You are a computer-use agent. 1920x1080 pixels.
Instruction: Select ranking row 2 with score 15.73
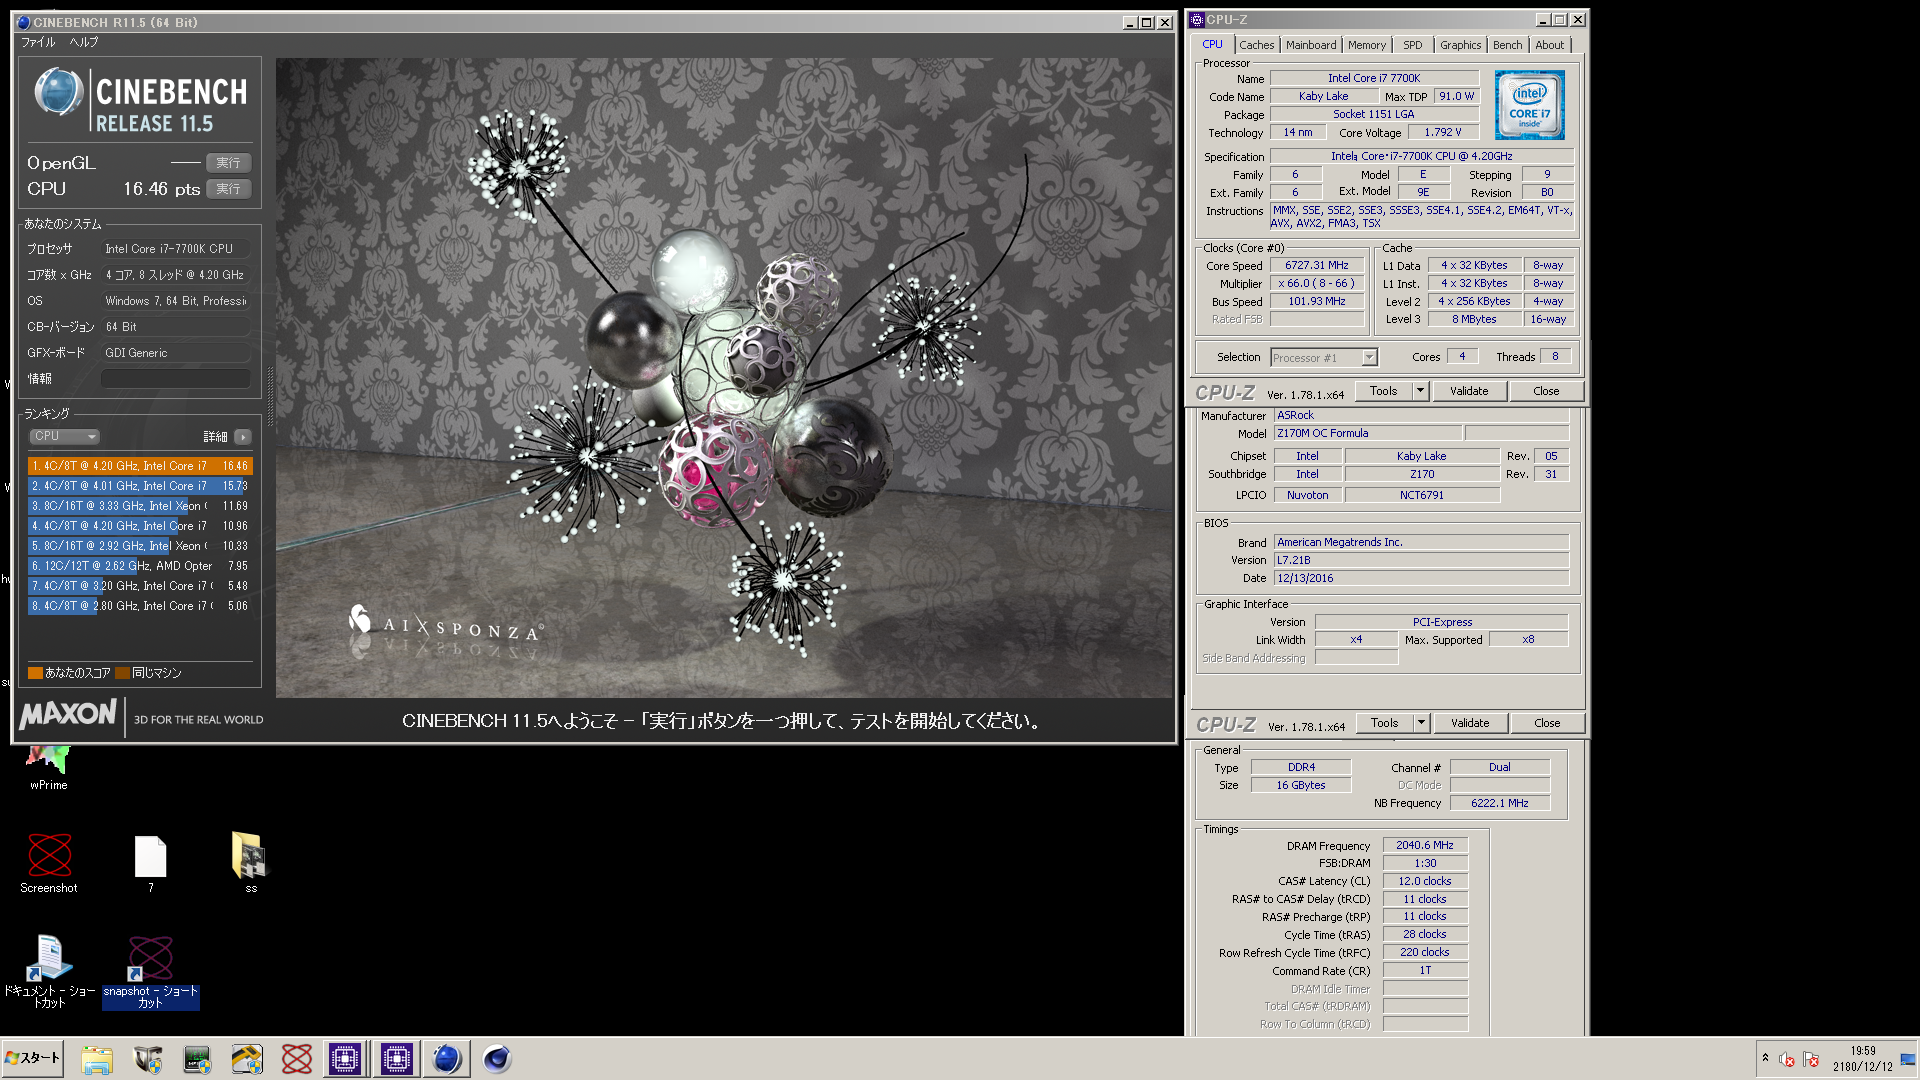point(140,486)
